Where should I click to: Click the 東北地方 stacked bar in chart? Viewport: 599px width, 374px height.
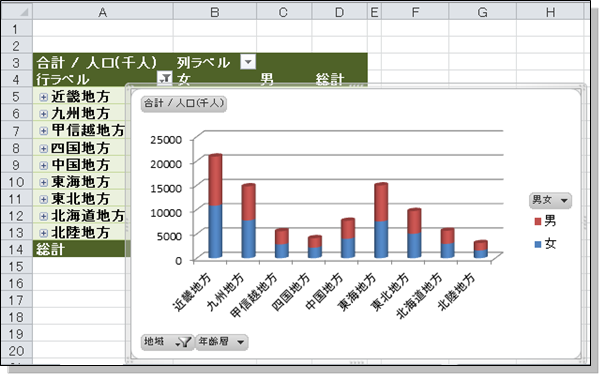[414, 233]
